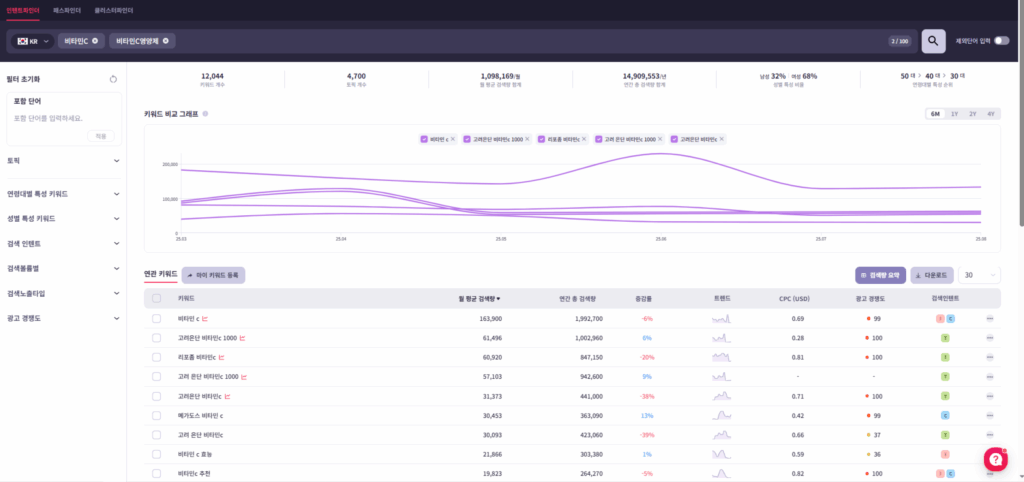Remove 리포좀 비타민c from the comparison graph
The width and height of the screenshot is (1024, 482).
click(x=584, y=139)
